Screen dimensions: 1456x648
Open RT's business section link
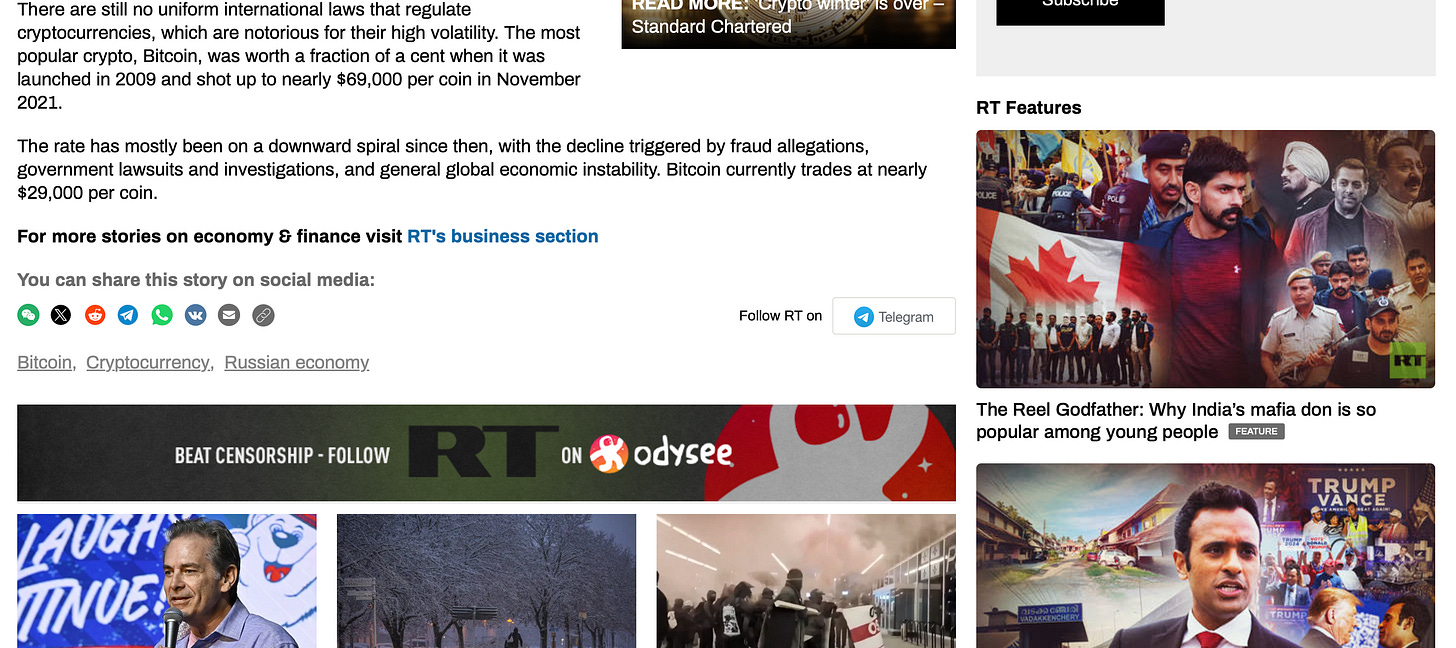503,236
